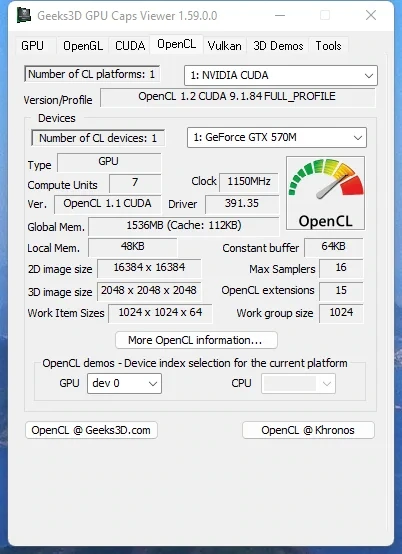Image resolution: width=402 pixels, height=554 pixels.
Task: Switch to the GPU tab
Action: pos(32,46)
